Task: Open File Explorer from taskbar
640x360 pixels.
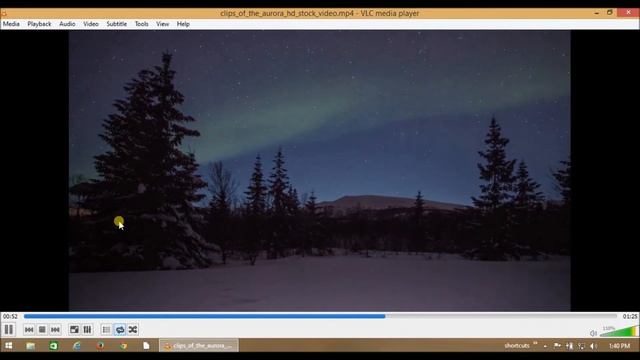Action: [x=31, y=346]
